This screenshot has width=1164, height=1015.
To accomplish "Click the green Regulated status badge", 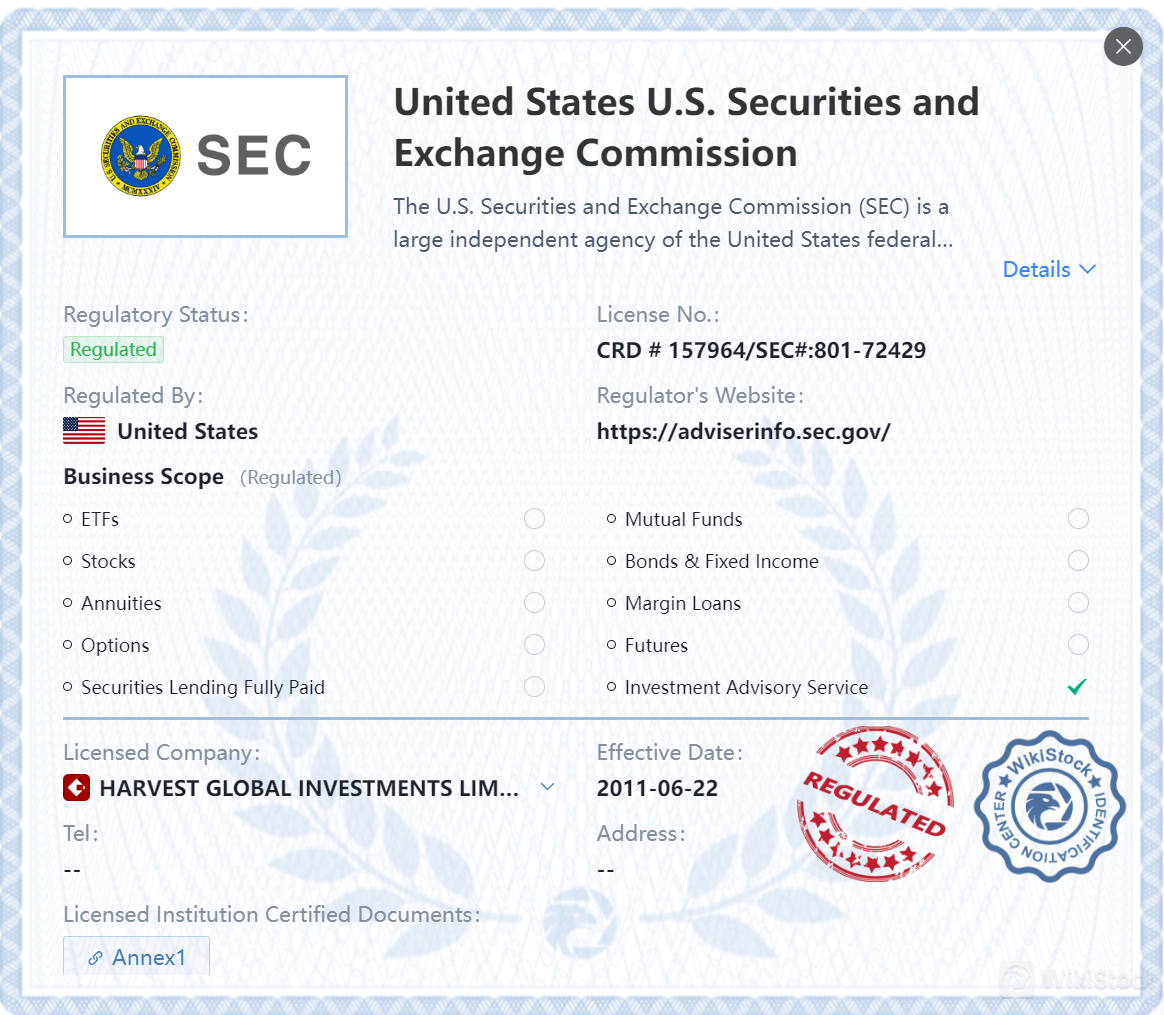I will click(114, 349).
